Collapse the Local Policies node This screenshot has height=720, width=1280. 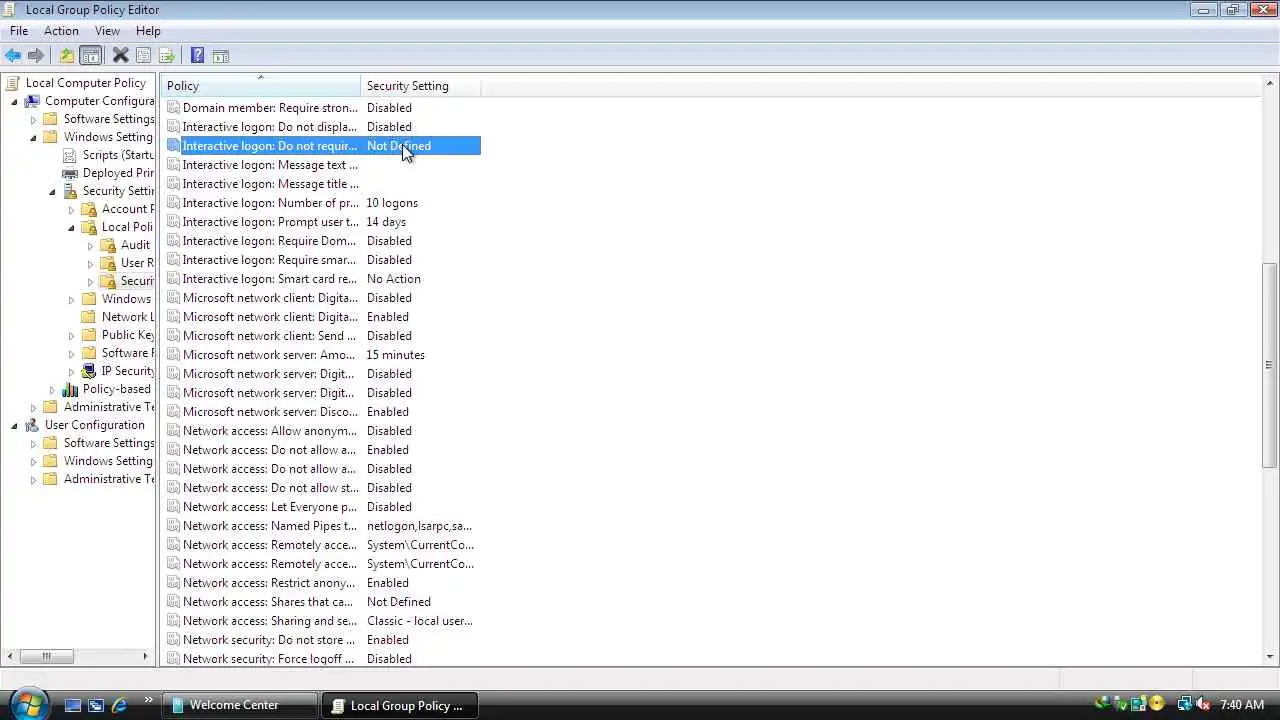click(71, 227)
